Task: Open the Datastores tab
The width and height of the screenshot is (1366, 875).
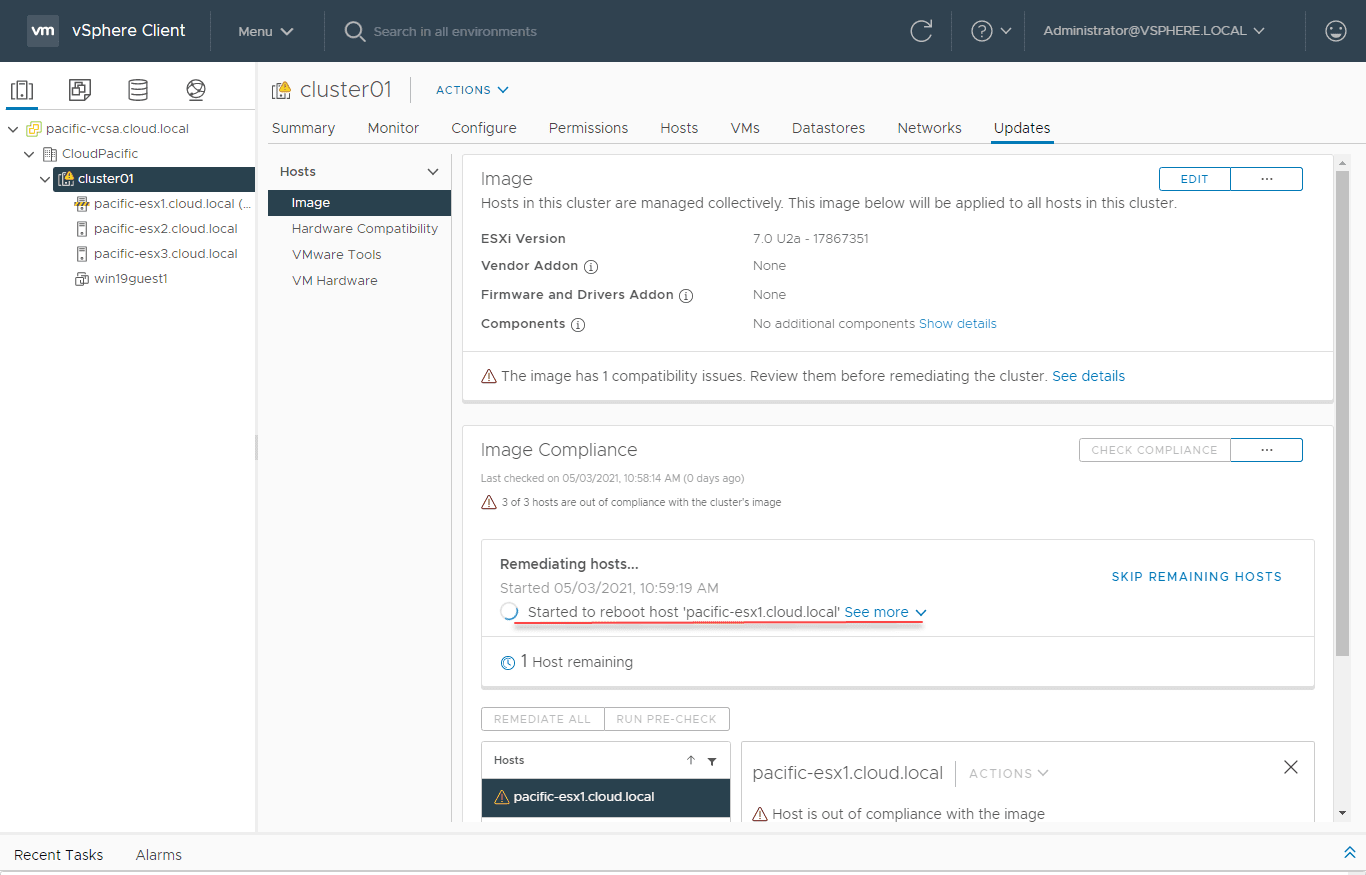Action: point(828,128)
